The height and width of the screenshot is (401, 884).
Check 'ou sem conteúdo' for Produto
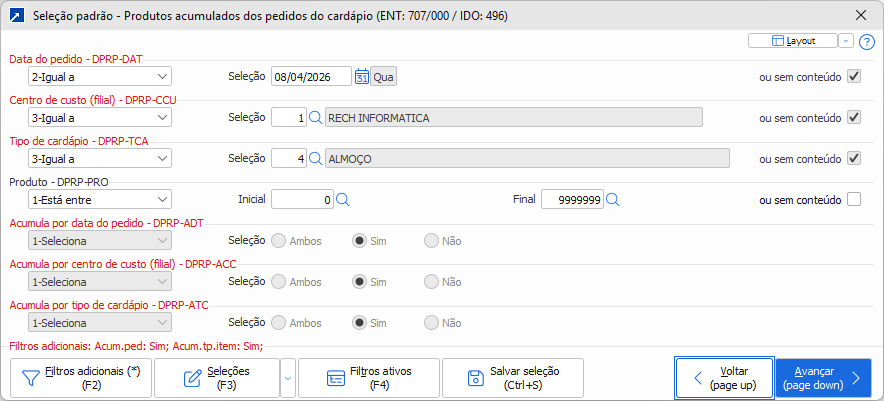pos(854,200)
